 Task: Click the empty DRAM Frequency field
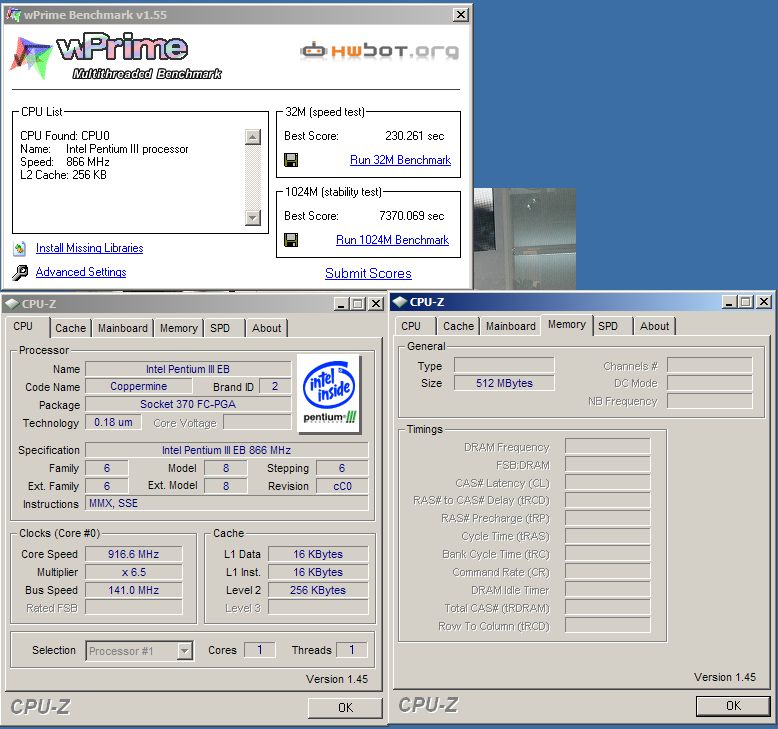607,447
